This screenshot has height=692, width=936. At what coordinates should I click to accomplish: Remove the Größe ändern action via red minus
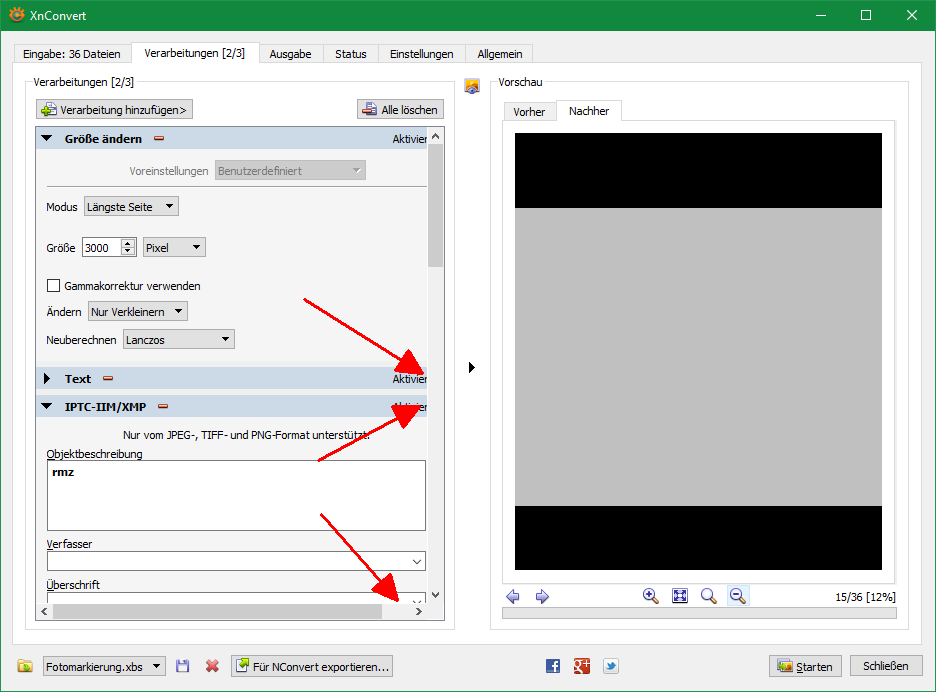pyautogui.click(x=159, y=139)
